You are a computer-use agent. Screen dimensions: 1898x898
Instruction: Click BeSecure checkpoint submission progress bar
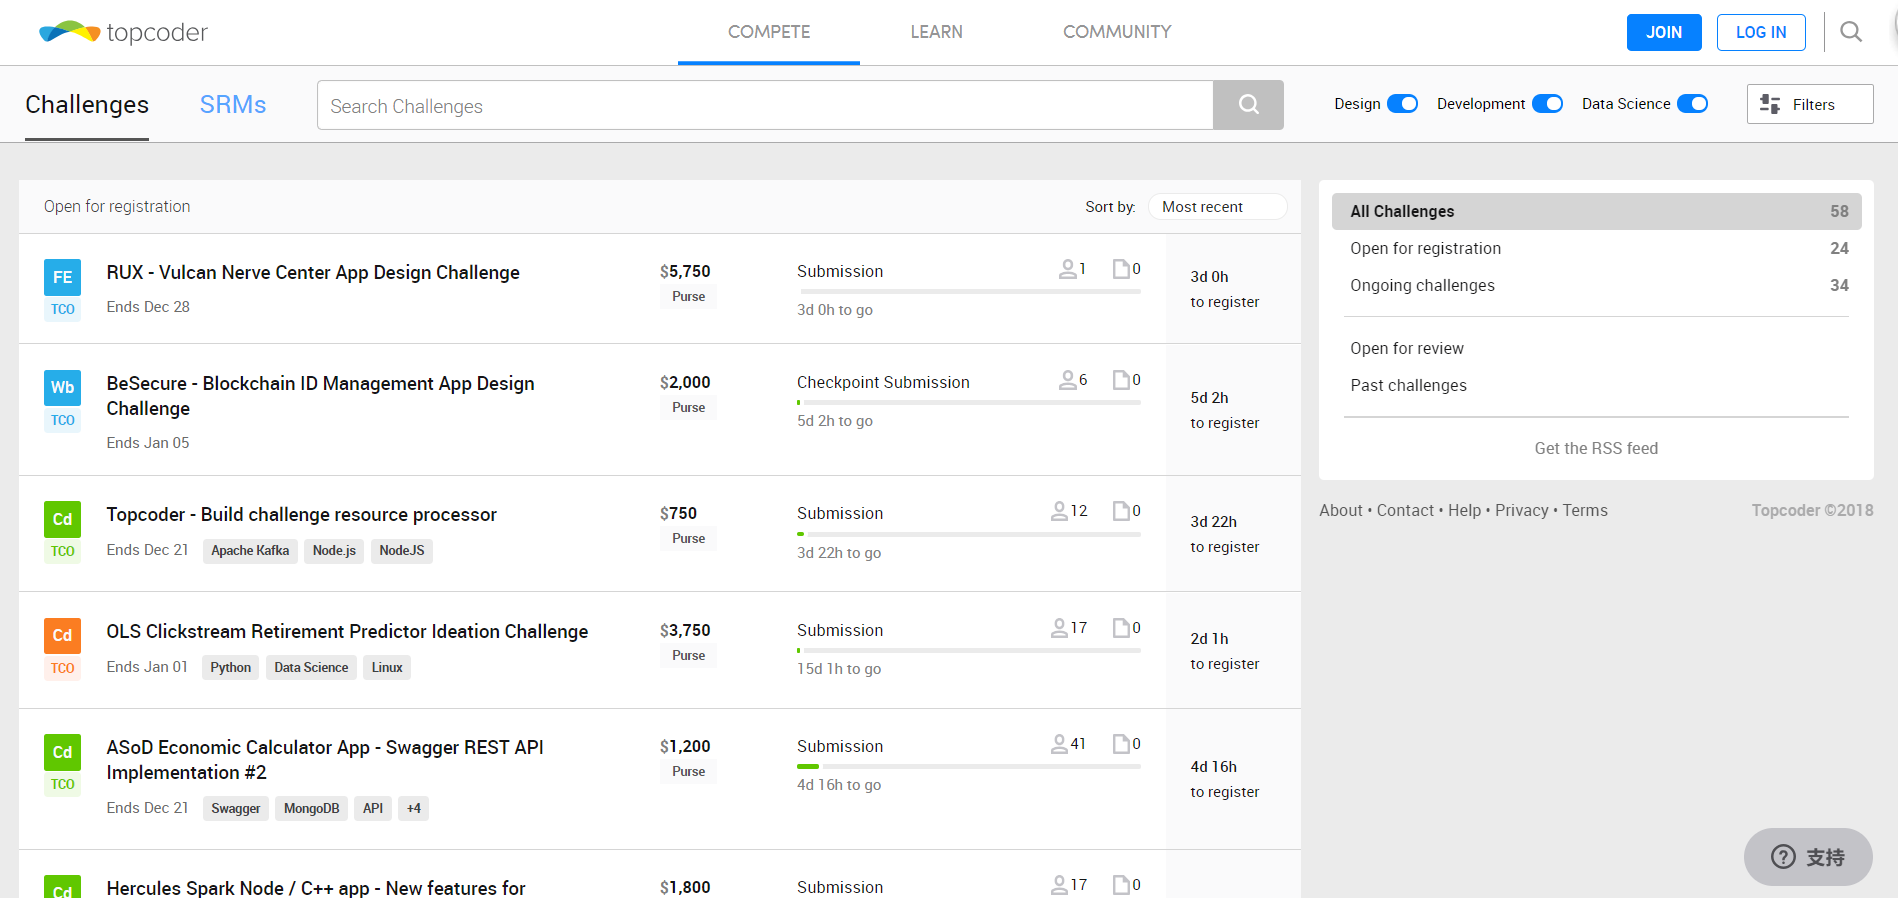pos(968,403)
